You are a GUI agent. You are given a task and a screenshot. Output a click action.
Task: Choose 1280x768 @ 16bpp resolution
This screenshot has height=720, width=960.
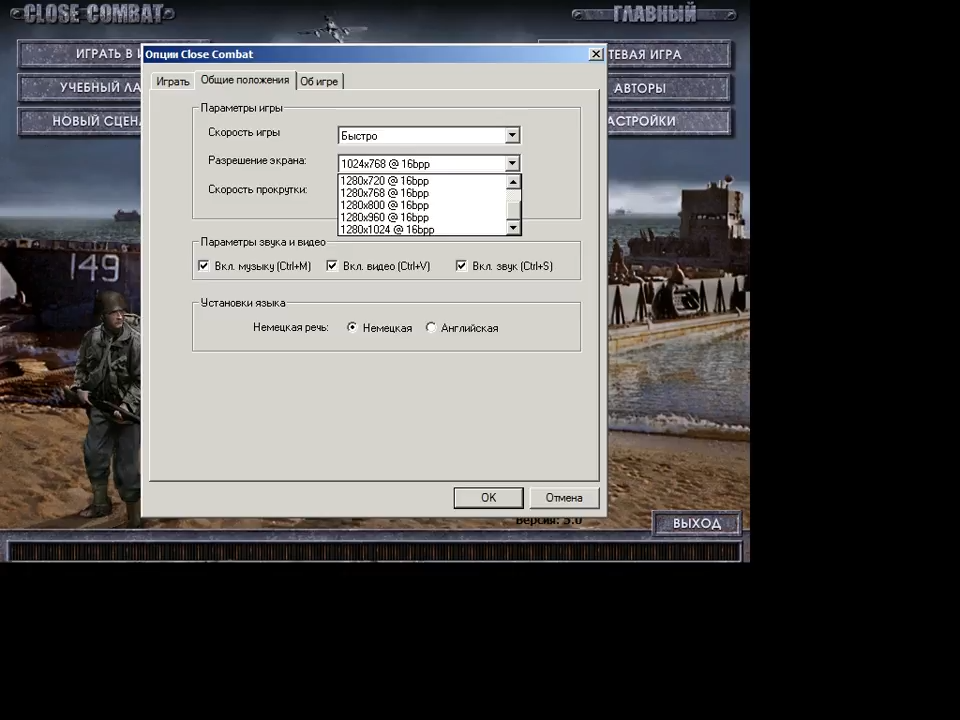pyautogui.click(x=422, y=193)
